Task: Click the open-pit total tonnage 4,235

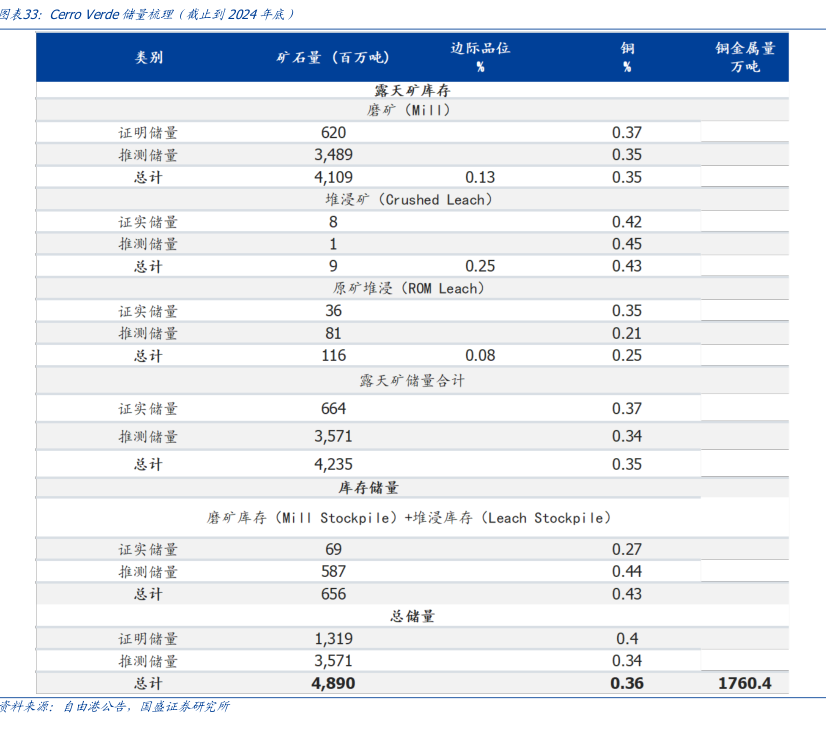Action: click(333, 464)
